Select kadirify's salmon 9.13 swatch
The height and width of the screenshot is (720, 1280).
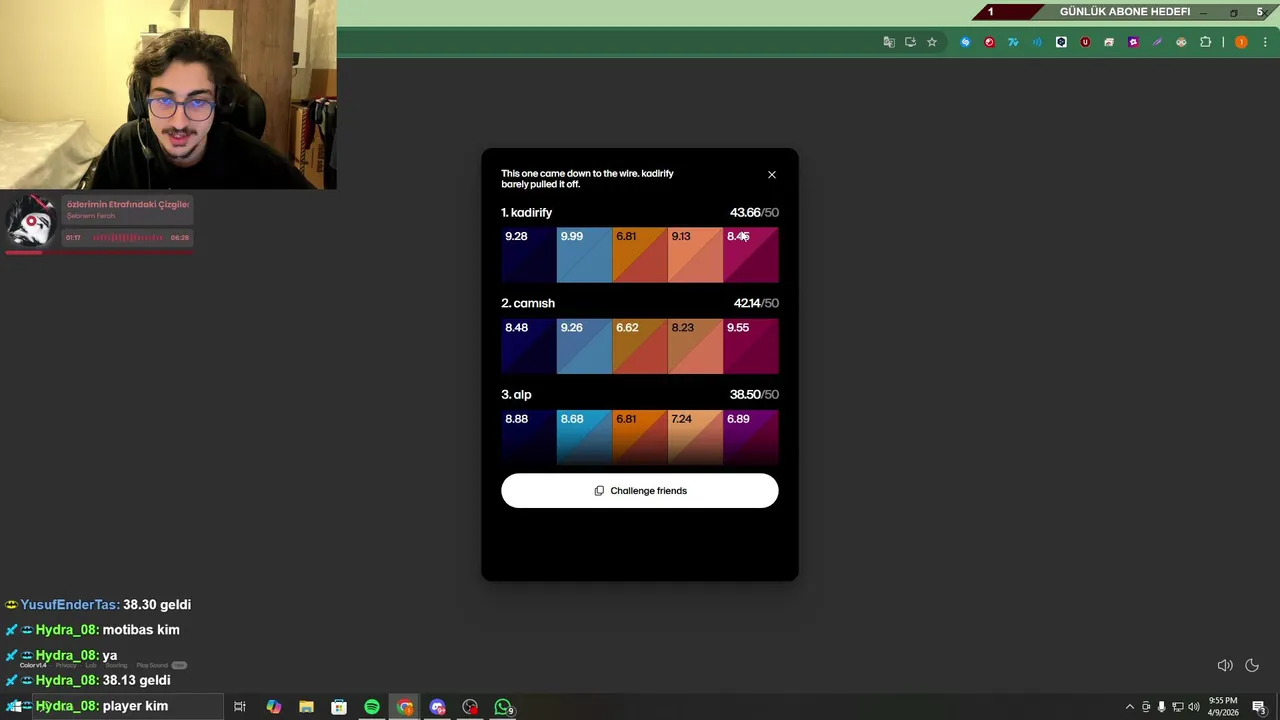(695, 255)
